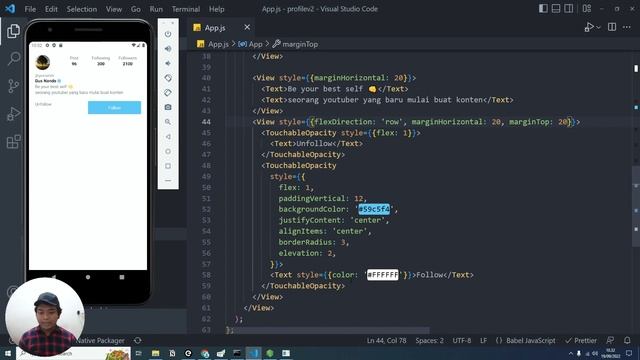Click emulator toolbar home circle
The height and width of the screenshot is (360, 640).
click(x=168, y=151)
